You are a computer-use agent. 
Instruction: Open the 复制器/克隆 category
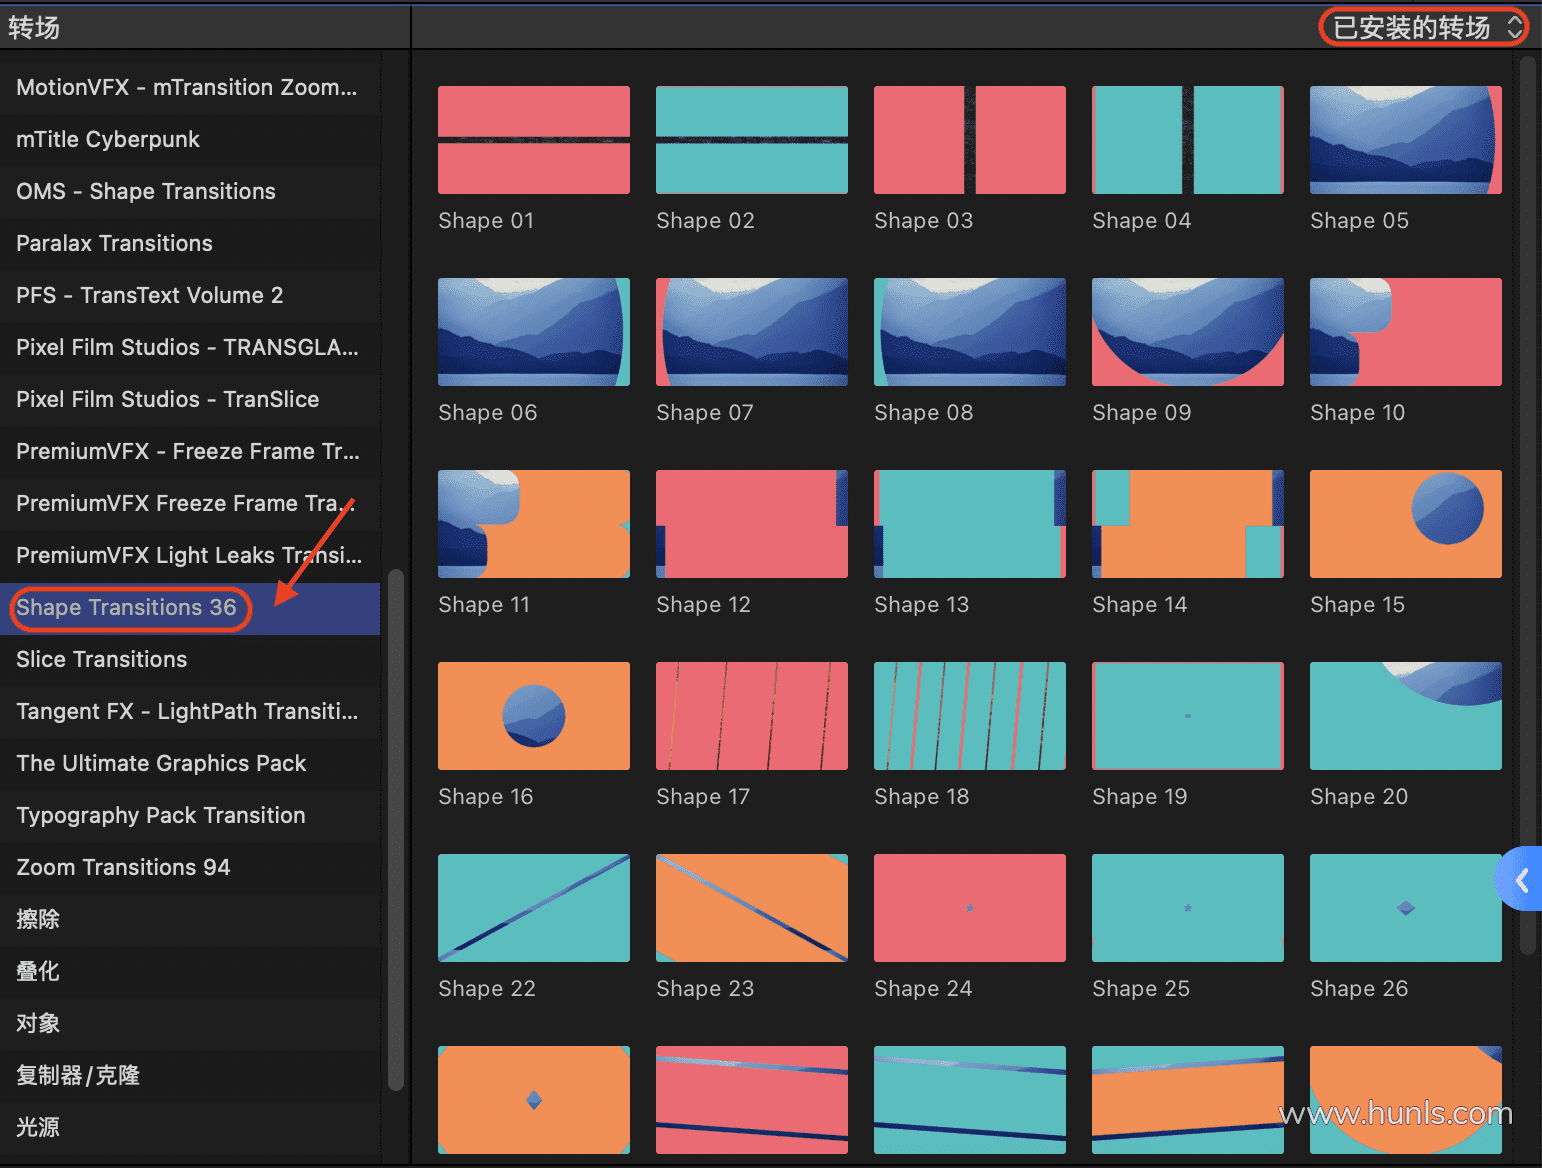coord(78,1076)
